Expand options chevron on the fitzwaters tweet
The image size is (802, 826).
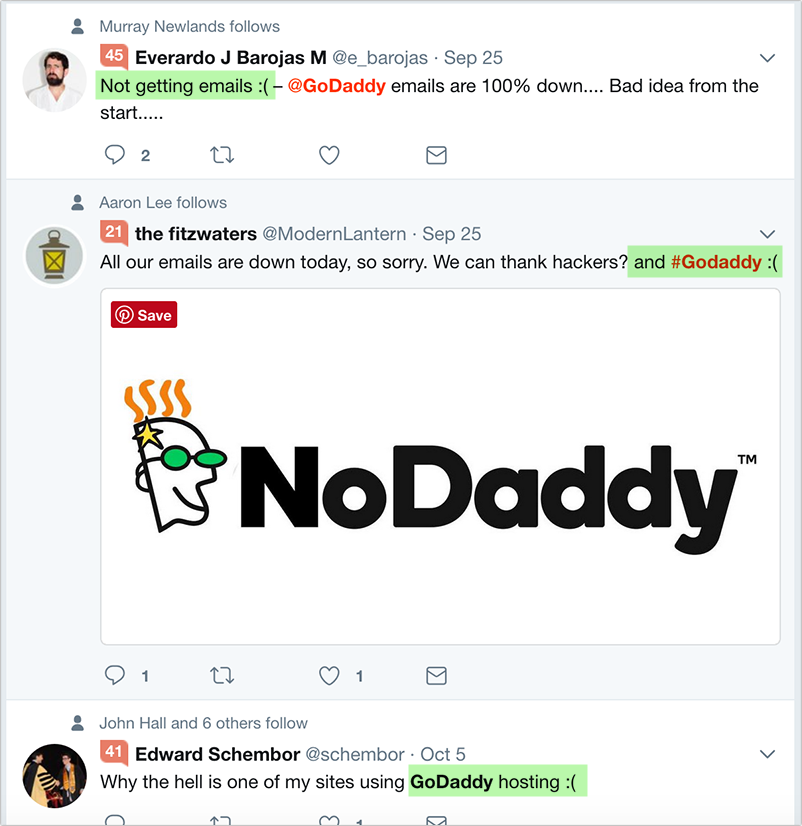coord(767,234)
